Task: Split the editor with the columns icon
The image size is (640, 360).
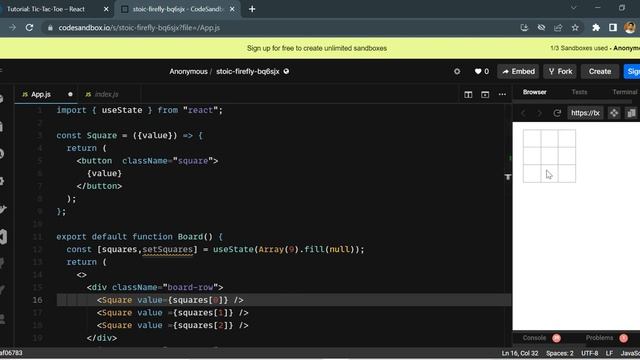Action: coord(468,95)
